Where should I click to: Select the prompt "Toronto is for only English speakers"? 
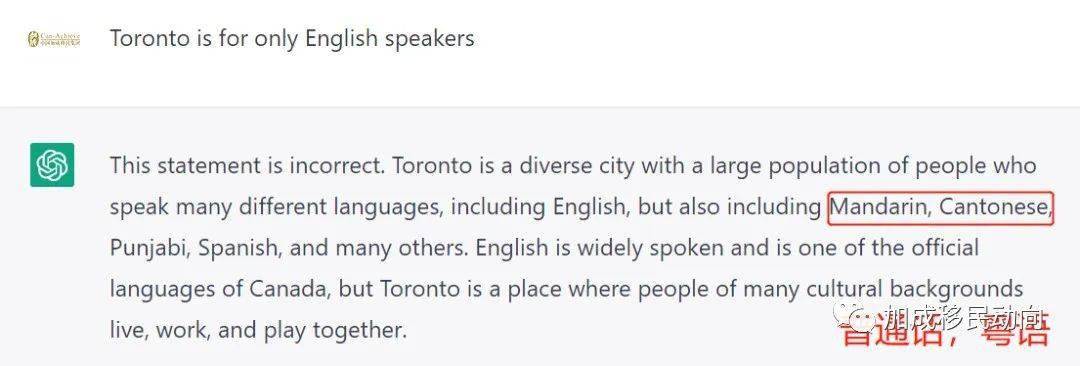[292, 38]
